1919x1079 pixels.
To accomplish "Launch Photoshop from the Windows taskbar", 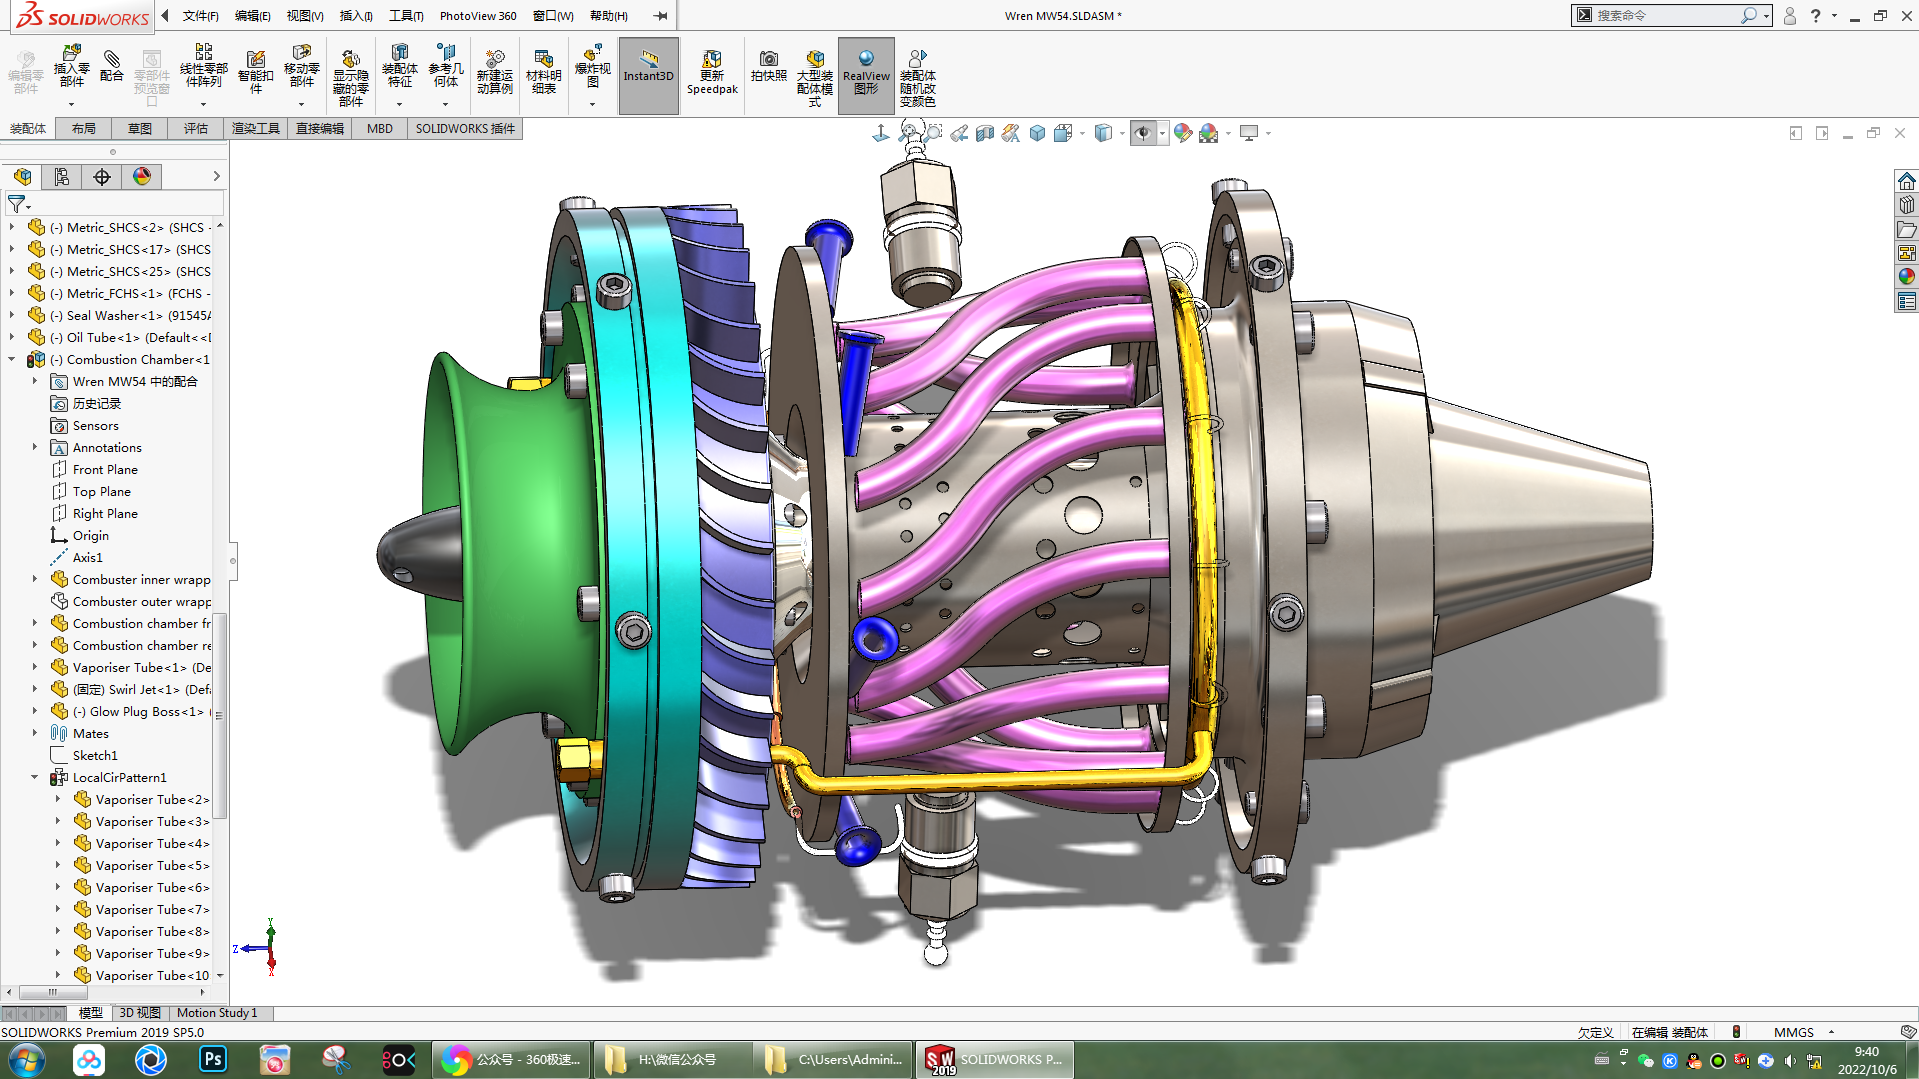I will click(213, 1059).
